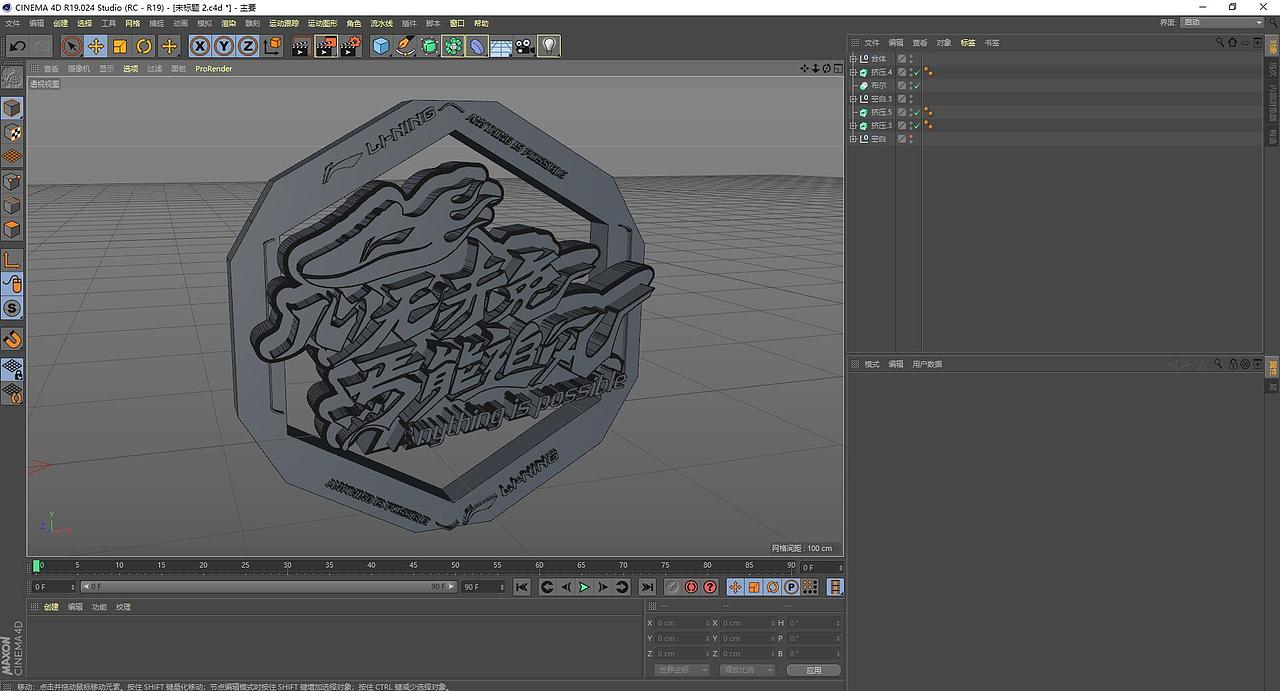The height and width of the screenshot is (691, 1280).
Task: Expand the 空白.3 null object
Action: (853, 99)
